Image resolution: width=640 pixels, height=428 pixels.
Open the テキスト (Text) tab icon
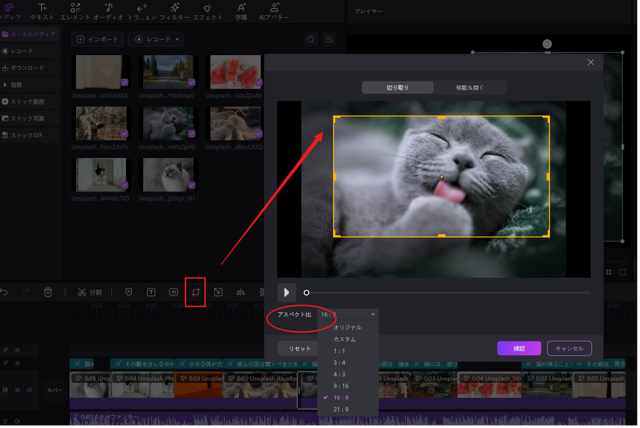click(x=43, y=11)
